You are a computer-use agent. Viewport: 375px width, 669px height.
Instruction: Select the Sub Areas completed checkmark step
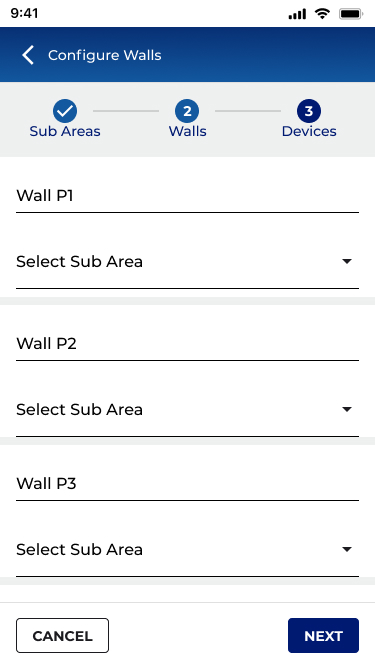pos(65,111)
